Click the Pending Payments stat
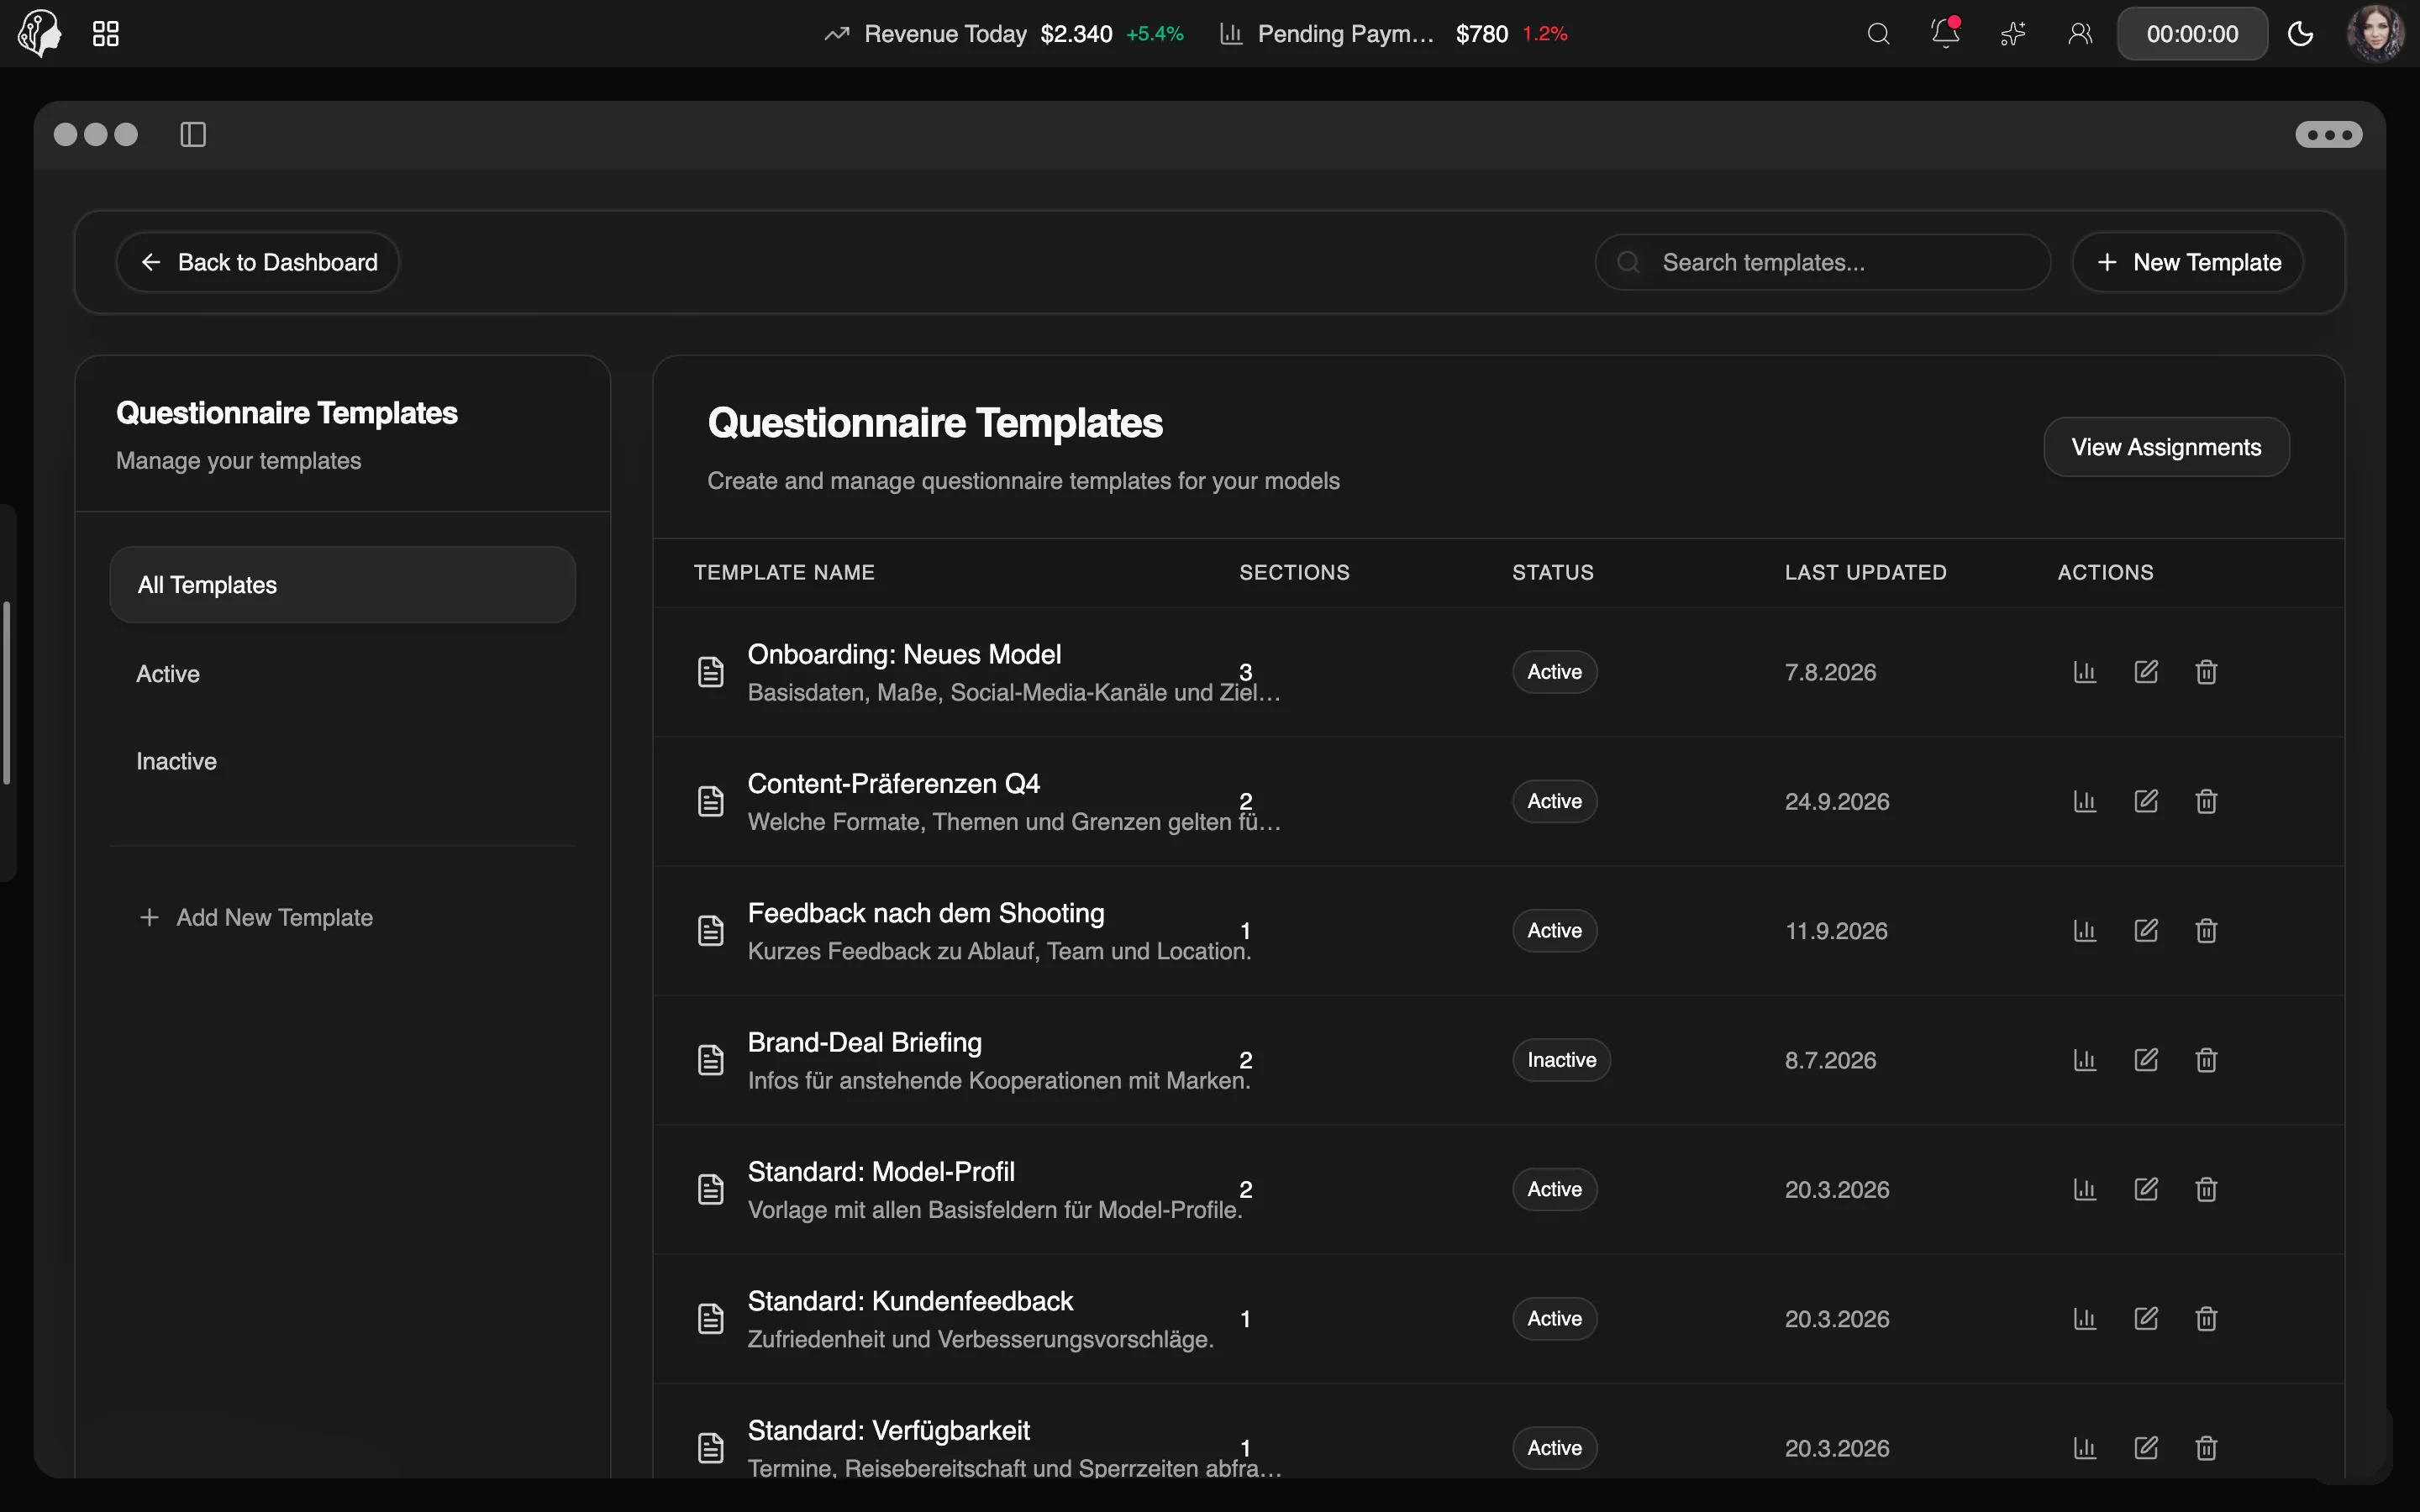The height and width of the screenshot is (1512, 2420). click(1393, 34)
